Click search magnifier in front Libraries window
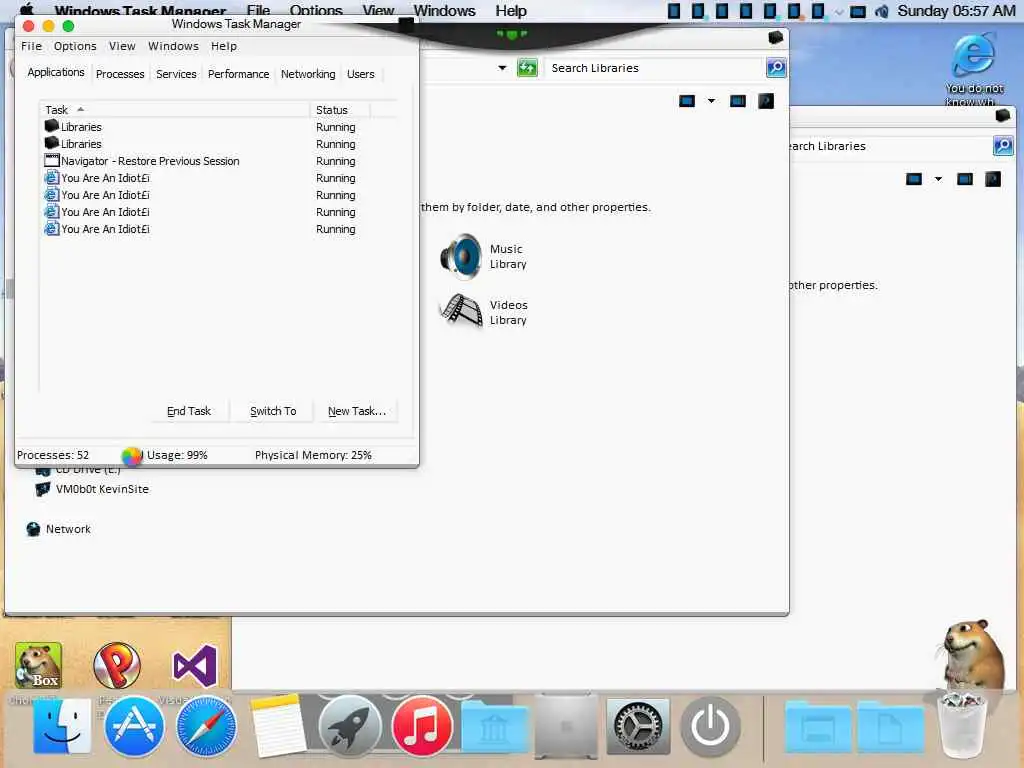1024x768 pixels. pyautogui.click(x=776, y=68)
